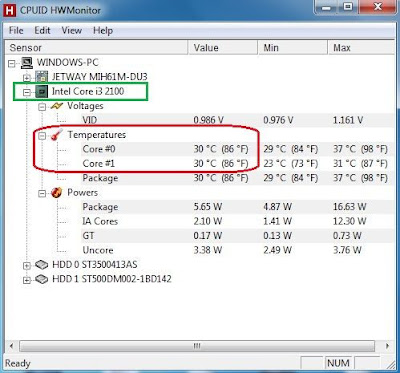Select the Powers label
This screenshot has width=400, height=373.
[82, 193]
